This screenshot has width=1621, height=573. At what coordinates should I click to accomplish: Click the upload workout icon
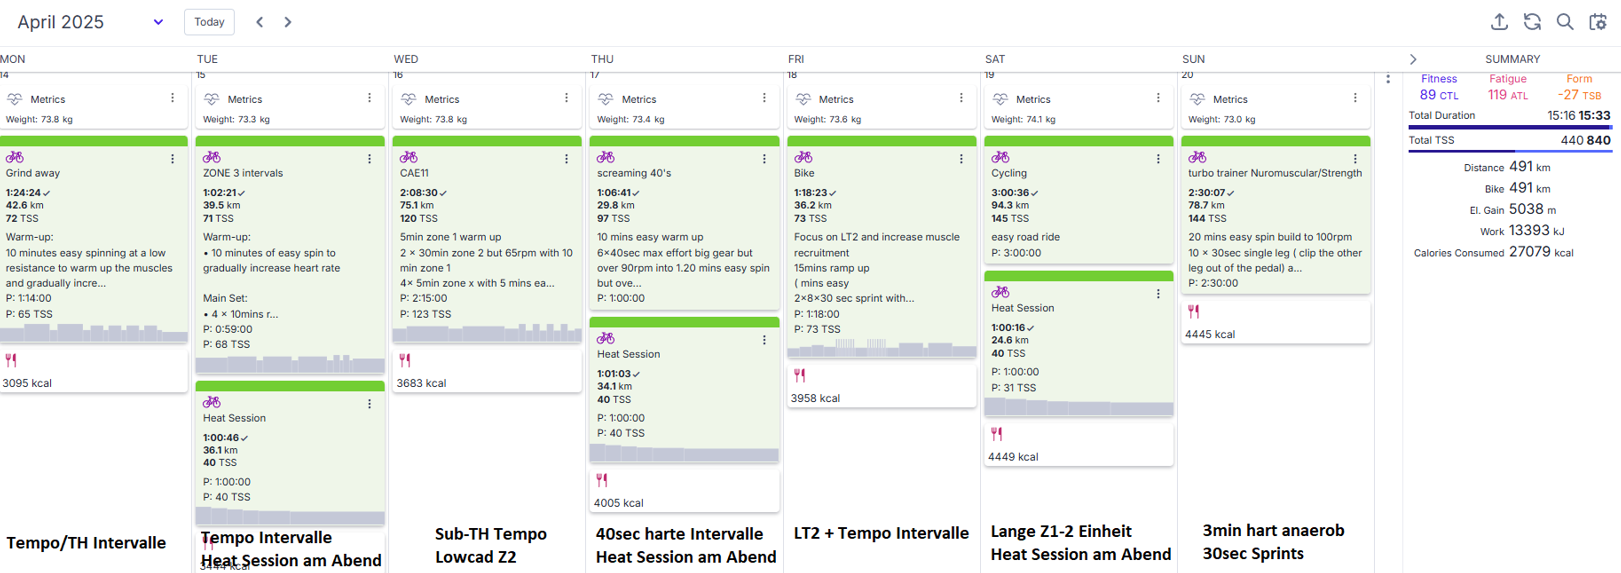tap(1499, 22)
